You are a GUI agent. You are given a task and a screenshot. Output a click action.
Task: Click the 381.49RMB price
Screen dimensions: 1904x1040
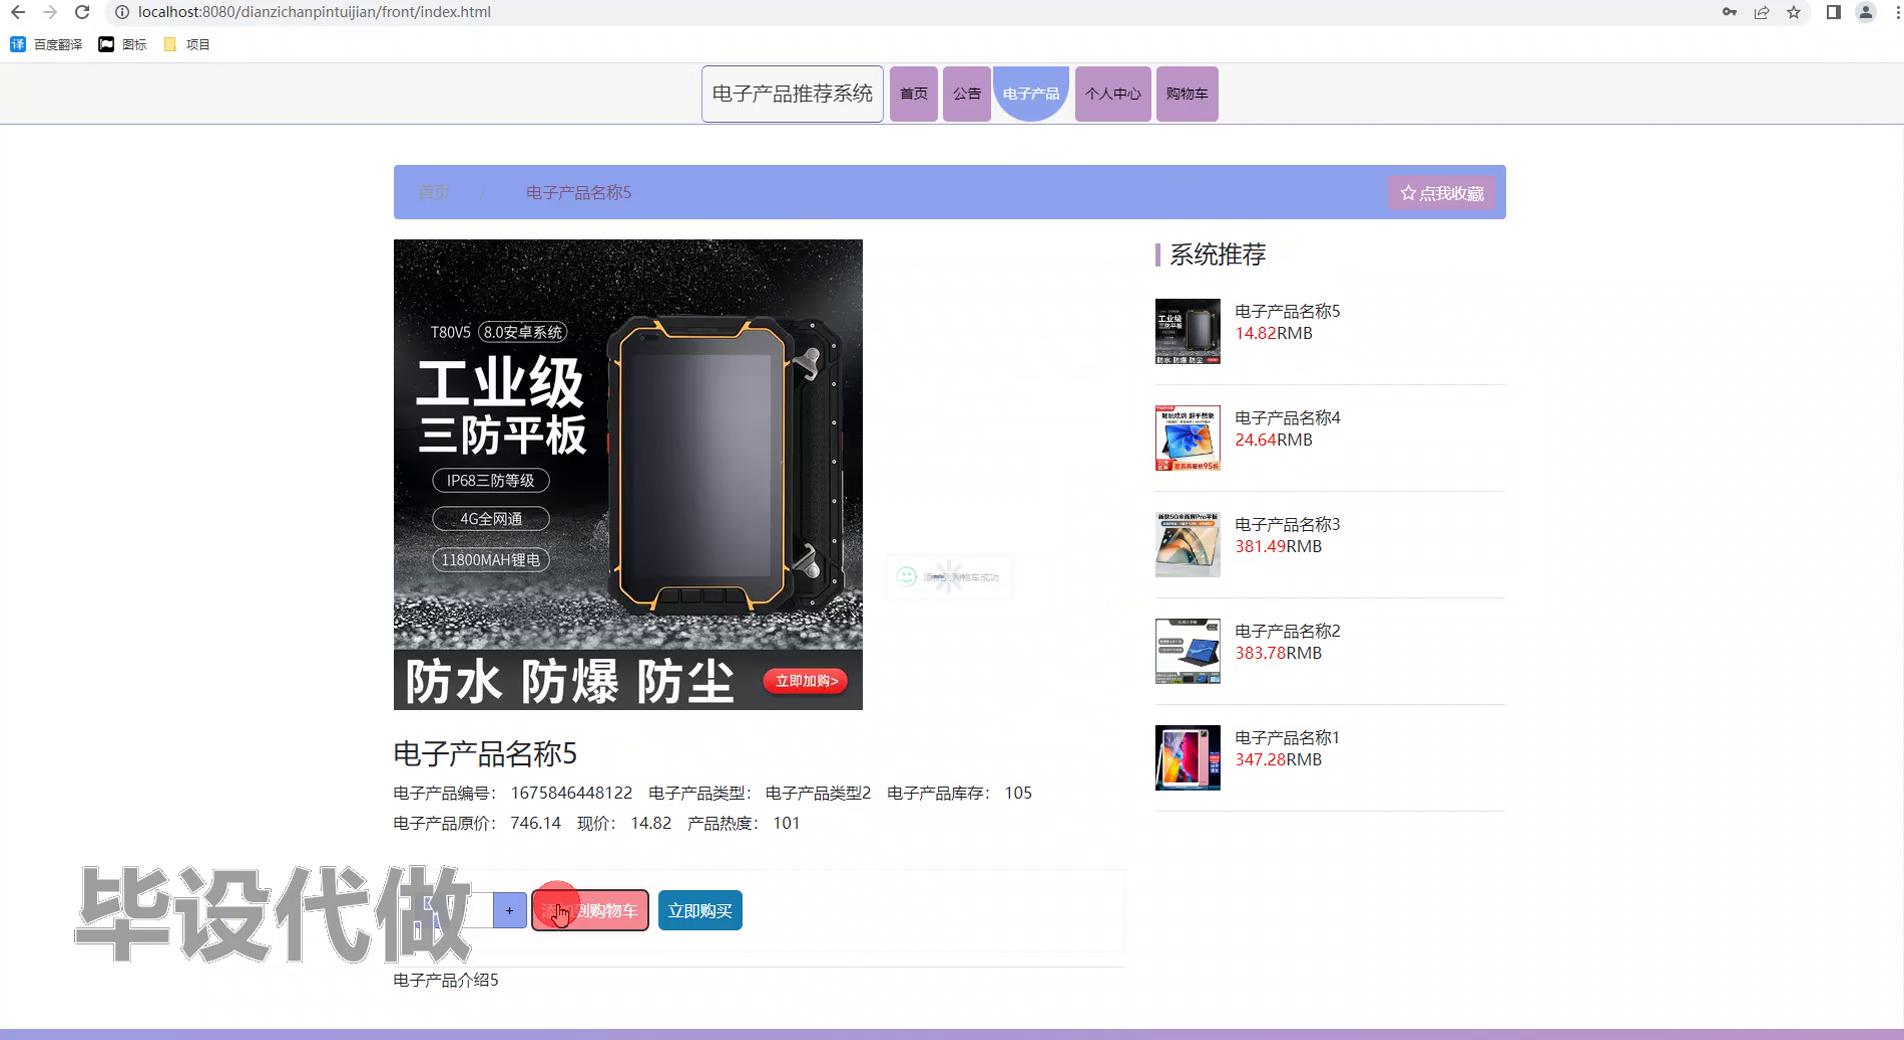click(1278, 546)
